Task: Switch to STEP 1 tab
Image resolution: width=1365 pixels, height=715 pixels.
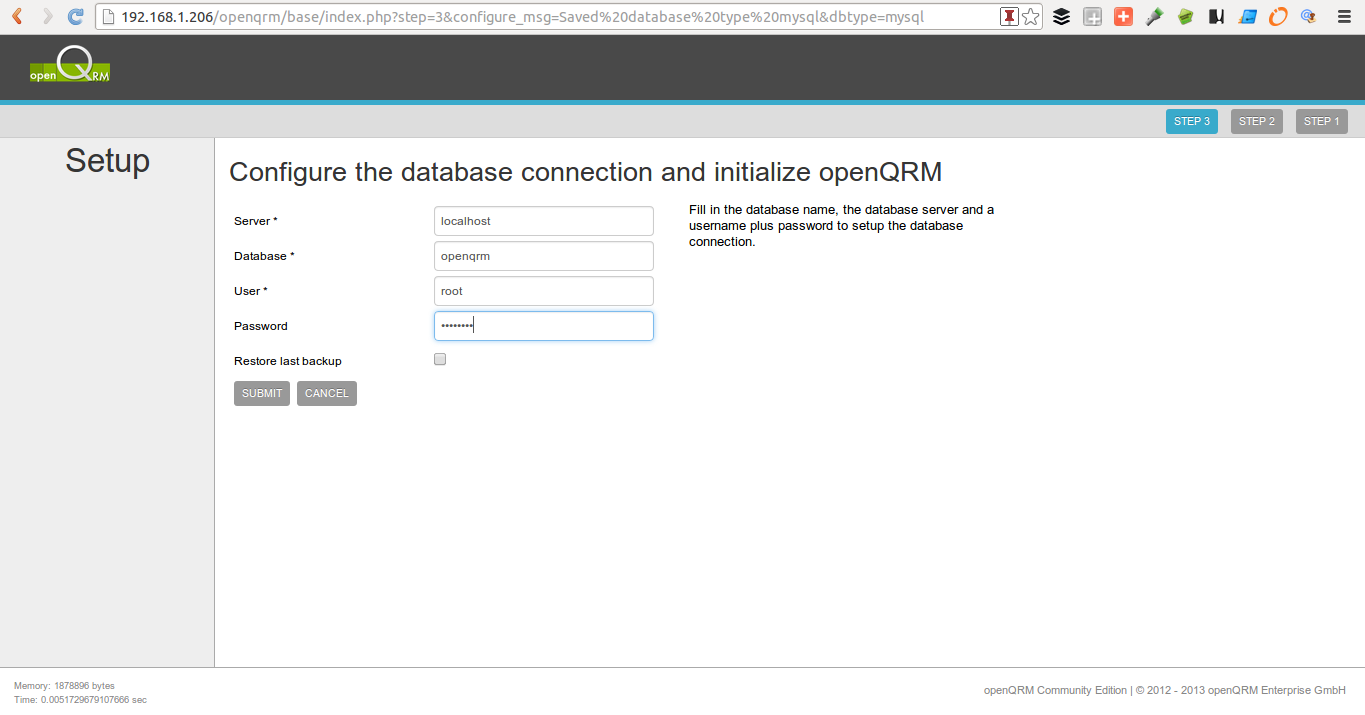Action: 1321,120
